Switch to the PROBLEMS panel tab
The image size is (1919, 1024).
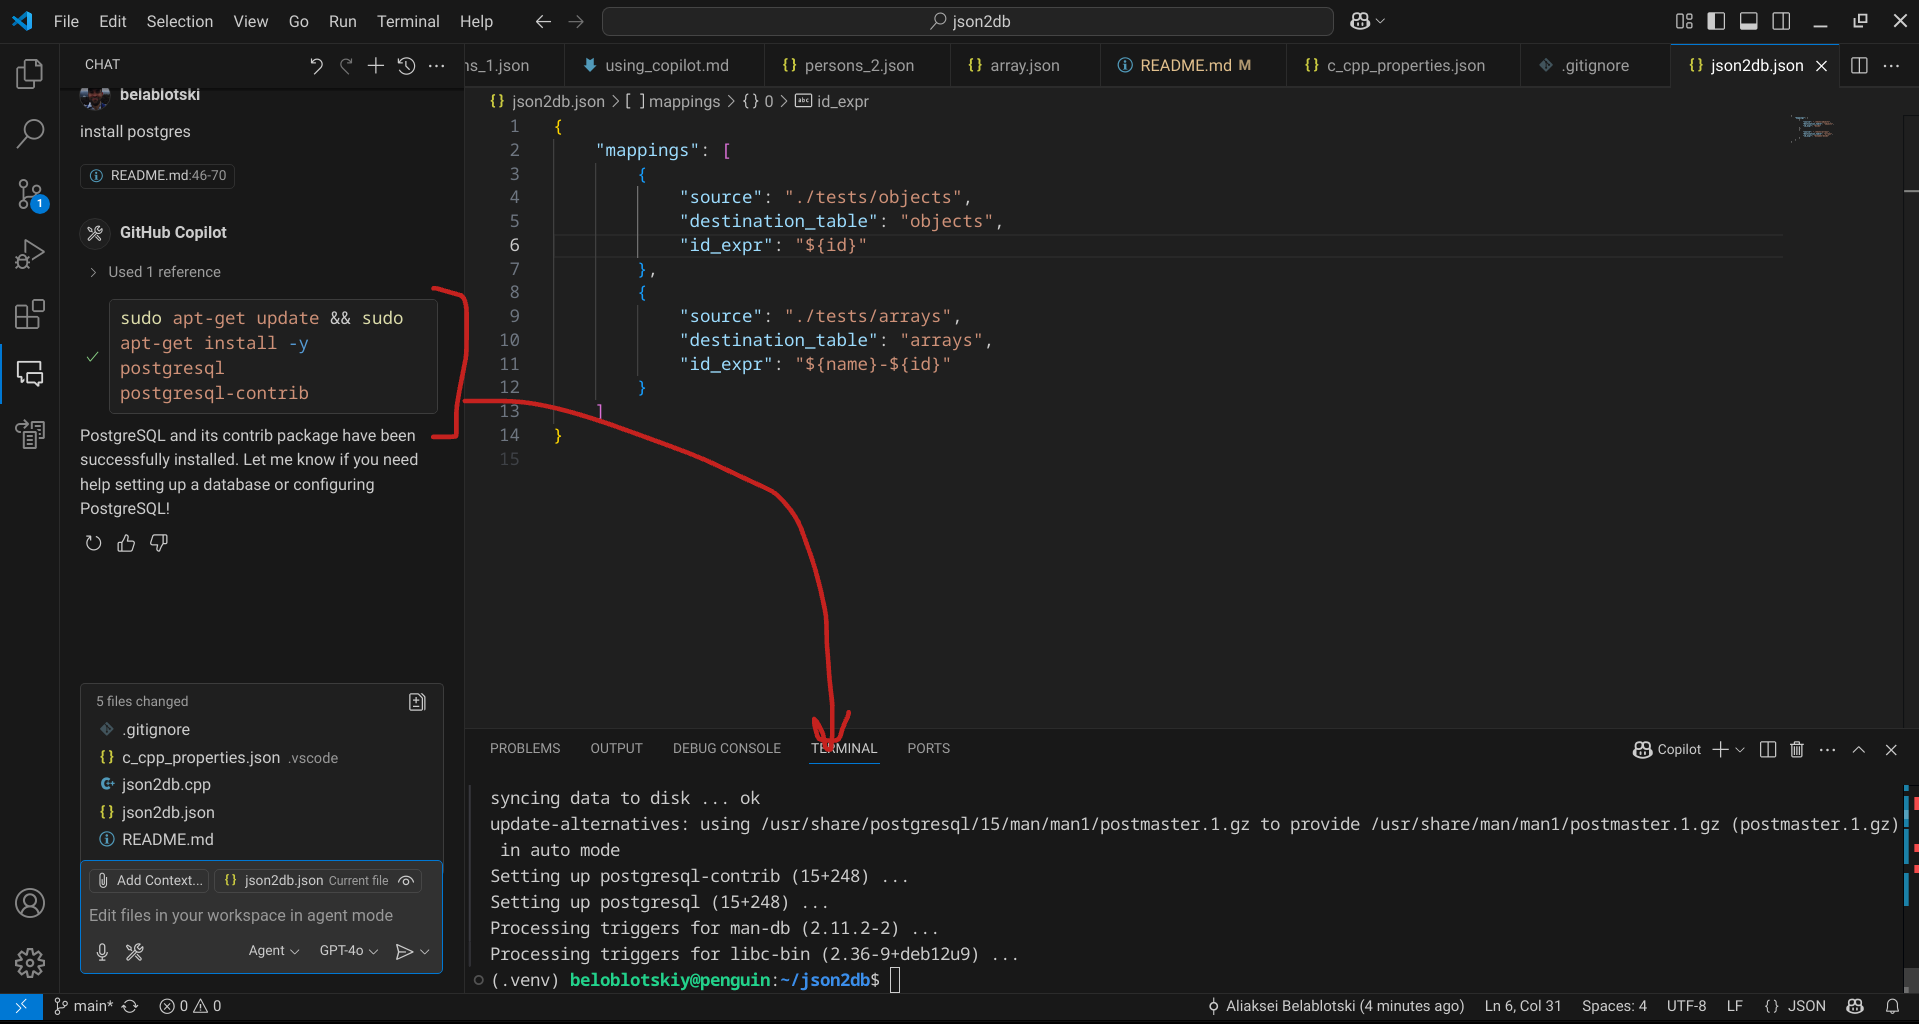tap(525, 749)
